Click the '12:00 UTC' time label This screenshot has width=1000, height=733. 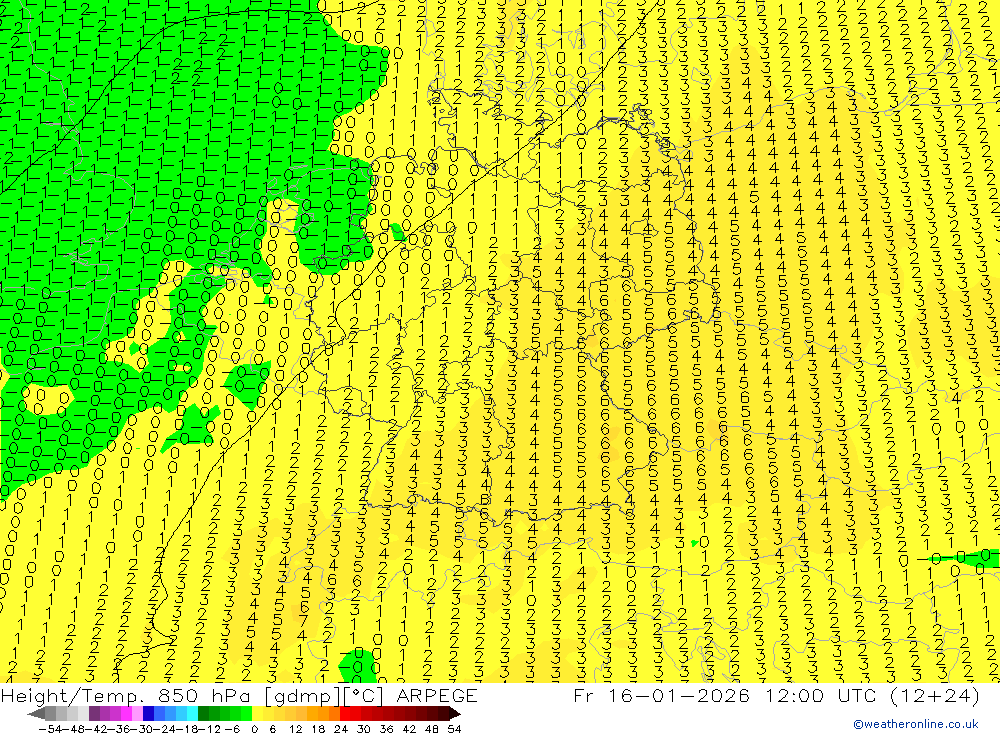[x=820, y=695]
